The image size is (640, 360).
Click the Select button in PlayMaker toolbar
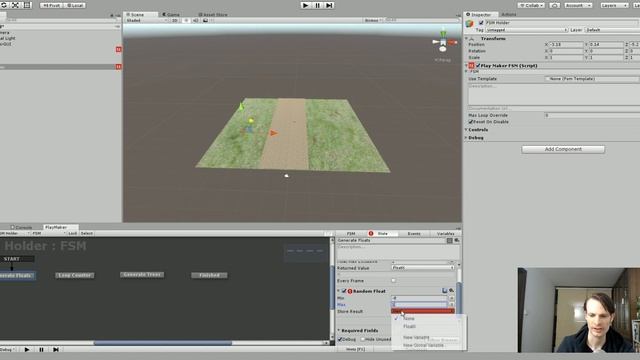click(87, 233)
